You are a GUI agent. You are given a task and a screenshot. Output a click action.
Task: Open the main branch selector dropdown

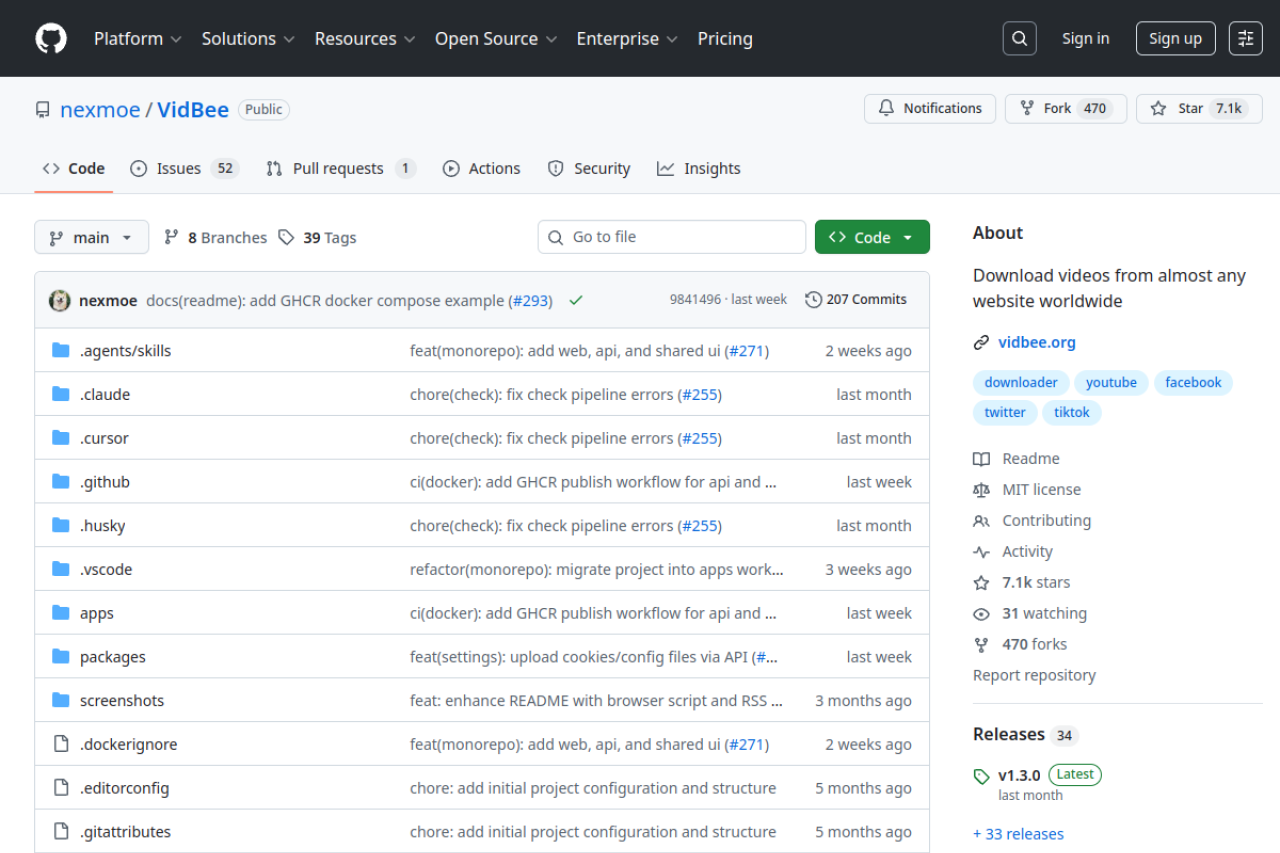91,237
